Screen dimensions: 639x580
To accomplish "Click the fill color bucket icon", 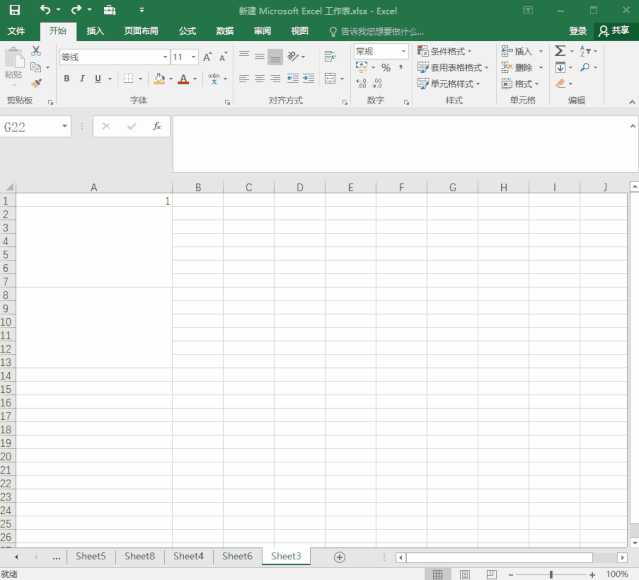I will pos(158,79).
